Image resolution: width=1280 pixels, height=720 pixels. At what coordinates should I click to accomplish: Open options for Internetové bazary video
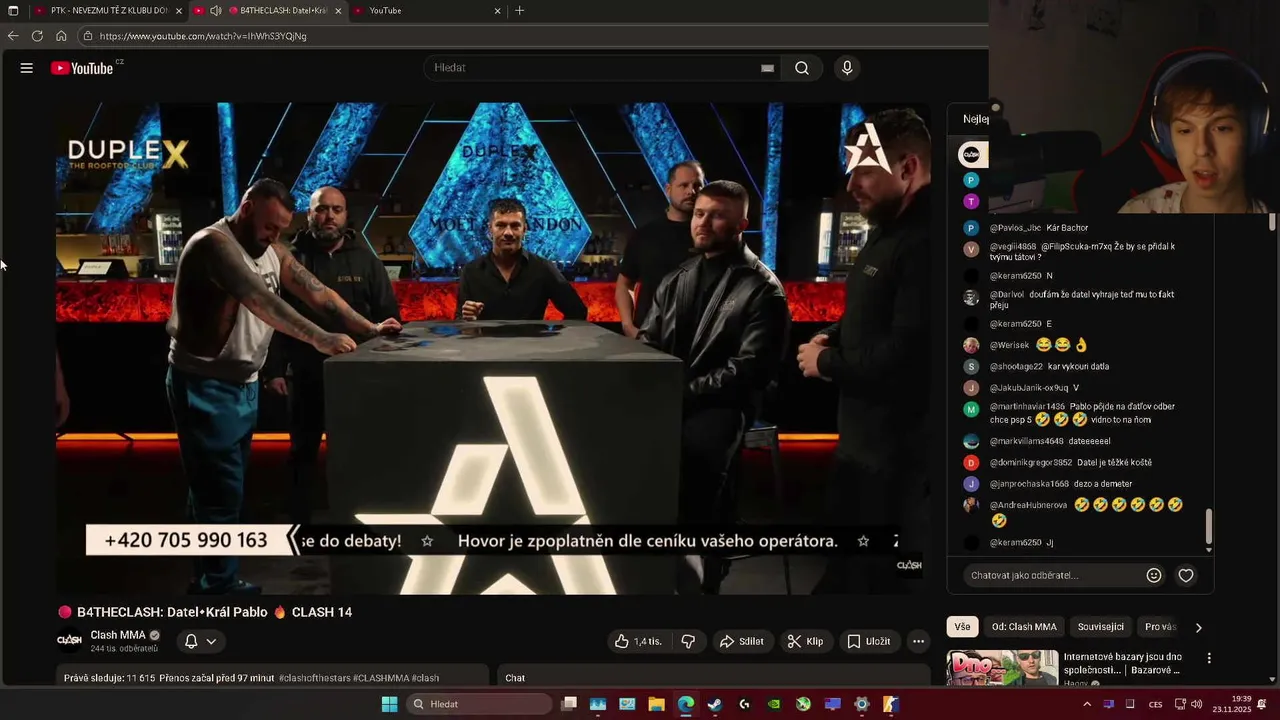pyautogui.click(x=1209, y=658)
